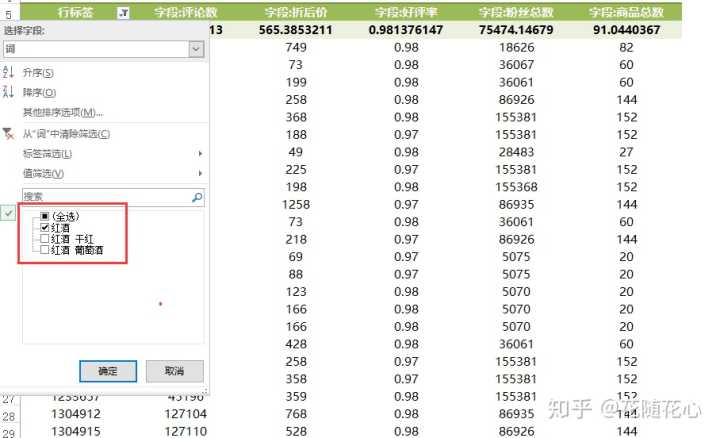Select cell with value 565.3853211
The width and height of the screenshot is (720, 438).
click(x=295, y=30)
